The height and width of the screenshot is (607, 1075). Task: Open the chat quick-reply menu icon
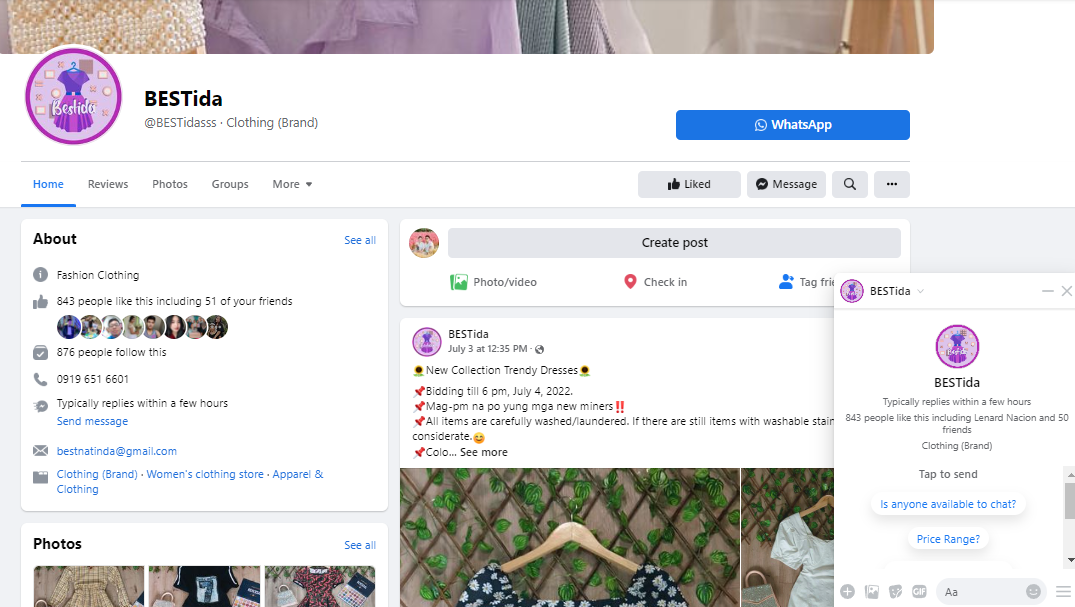point(1063,591)
